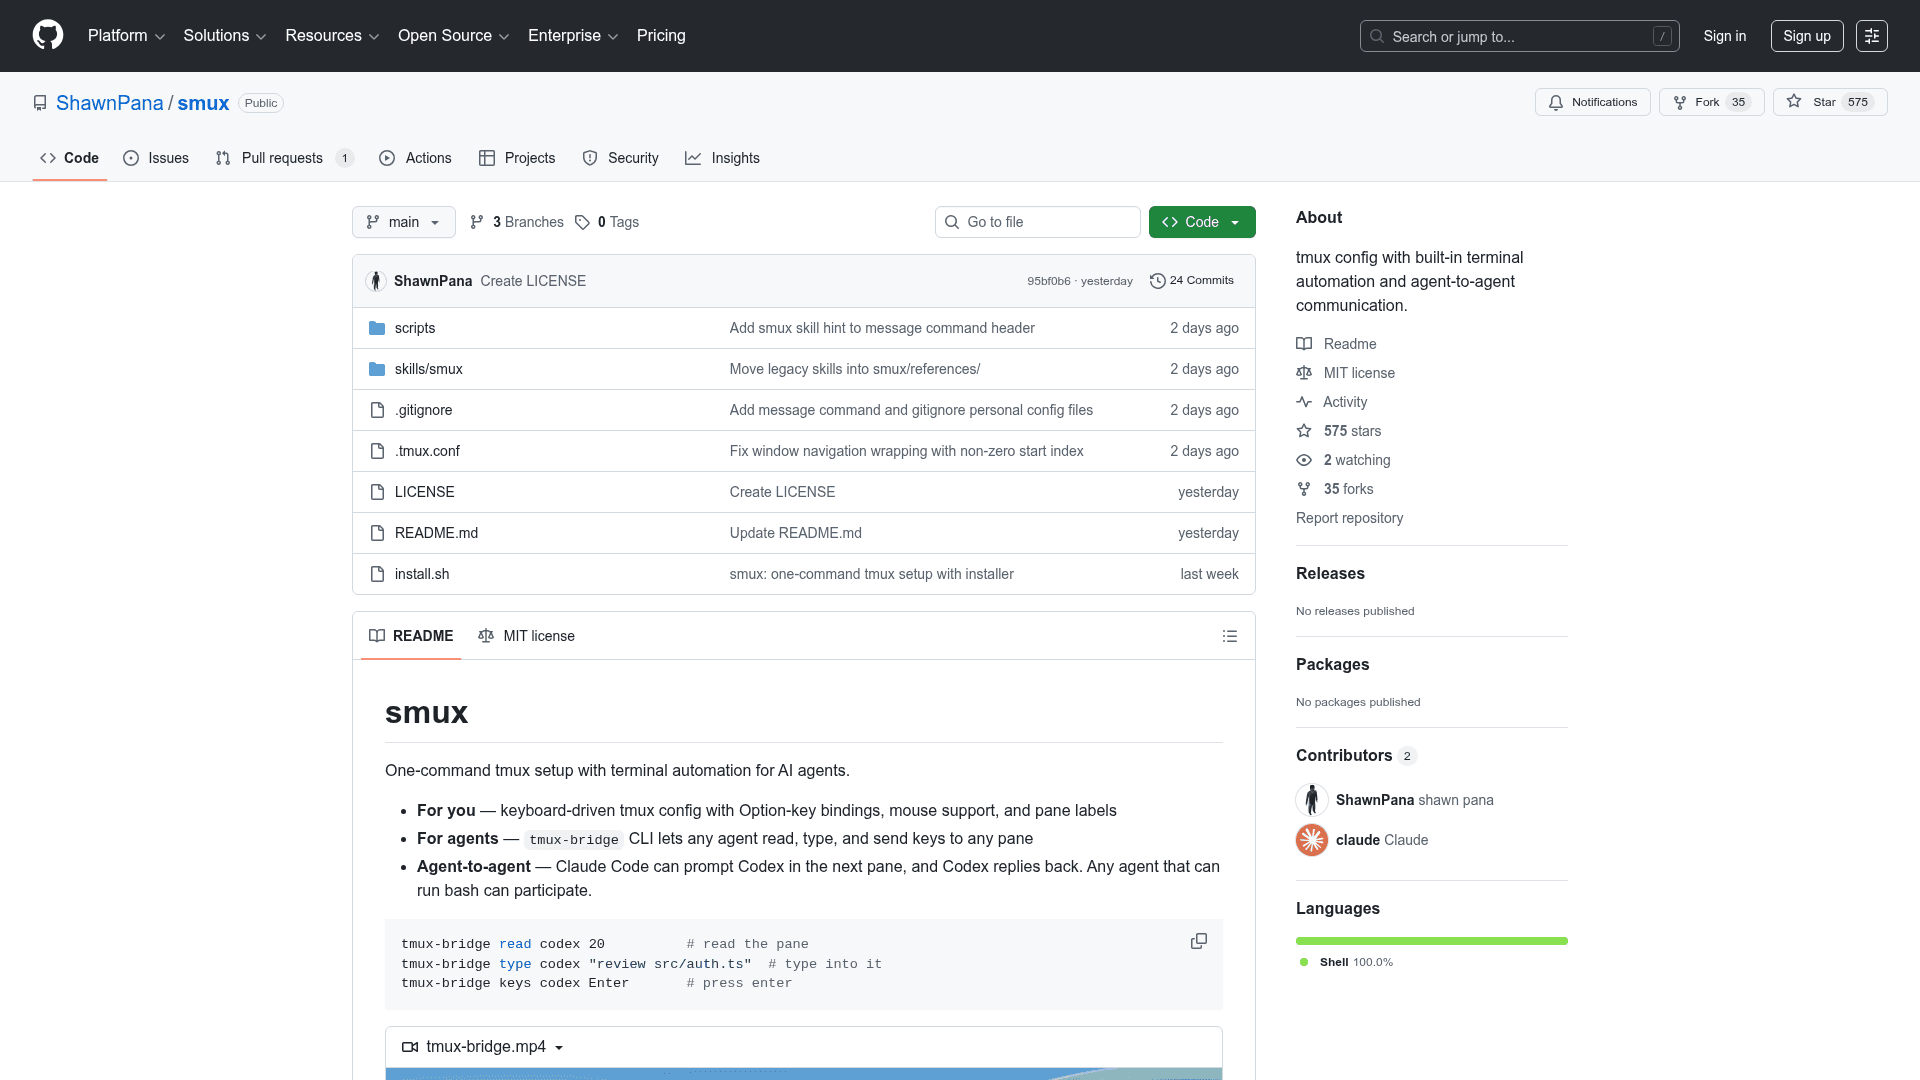
Task: Click claude contributor avatar
Action: click(1312, 840)
